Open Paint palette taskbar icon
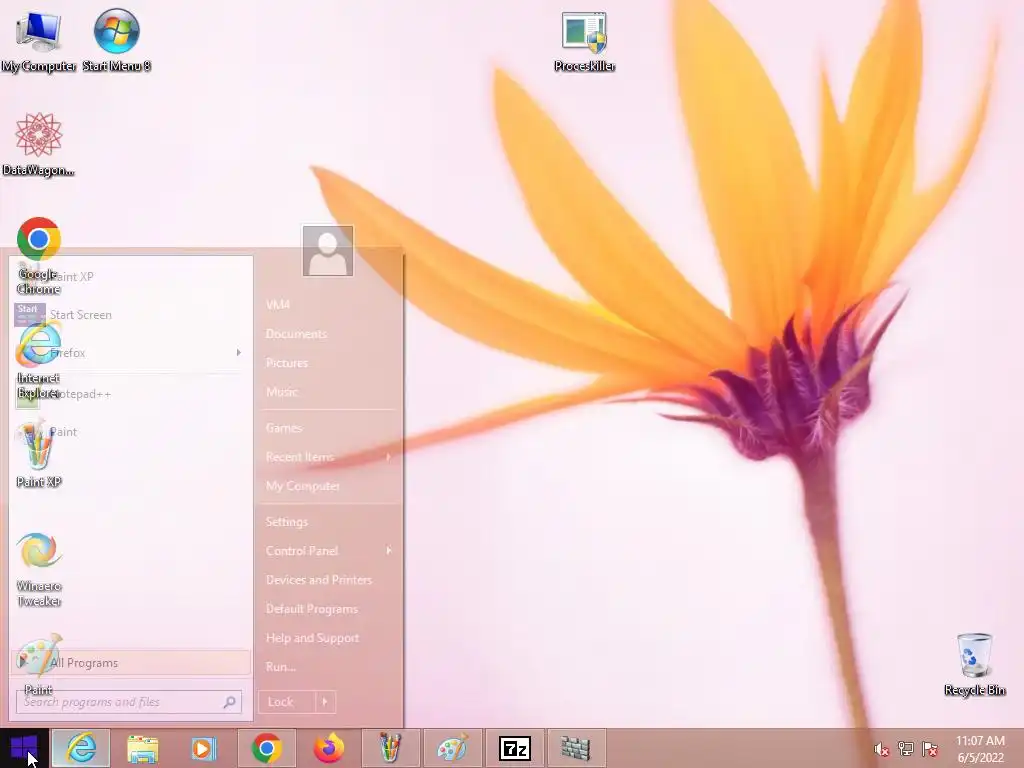This screenshot has height=768, width=1024. click(x=453, y=748)
